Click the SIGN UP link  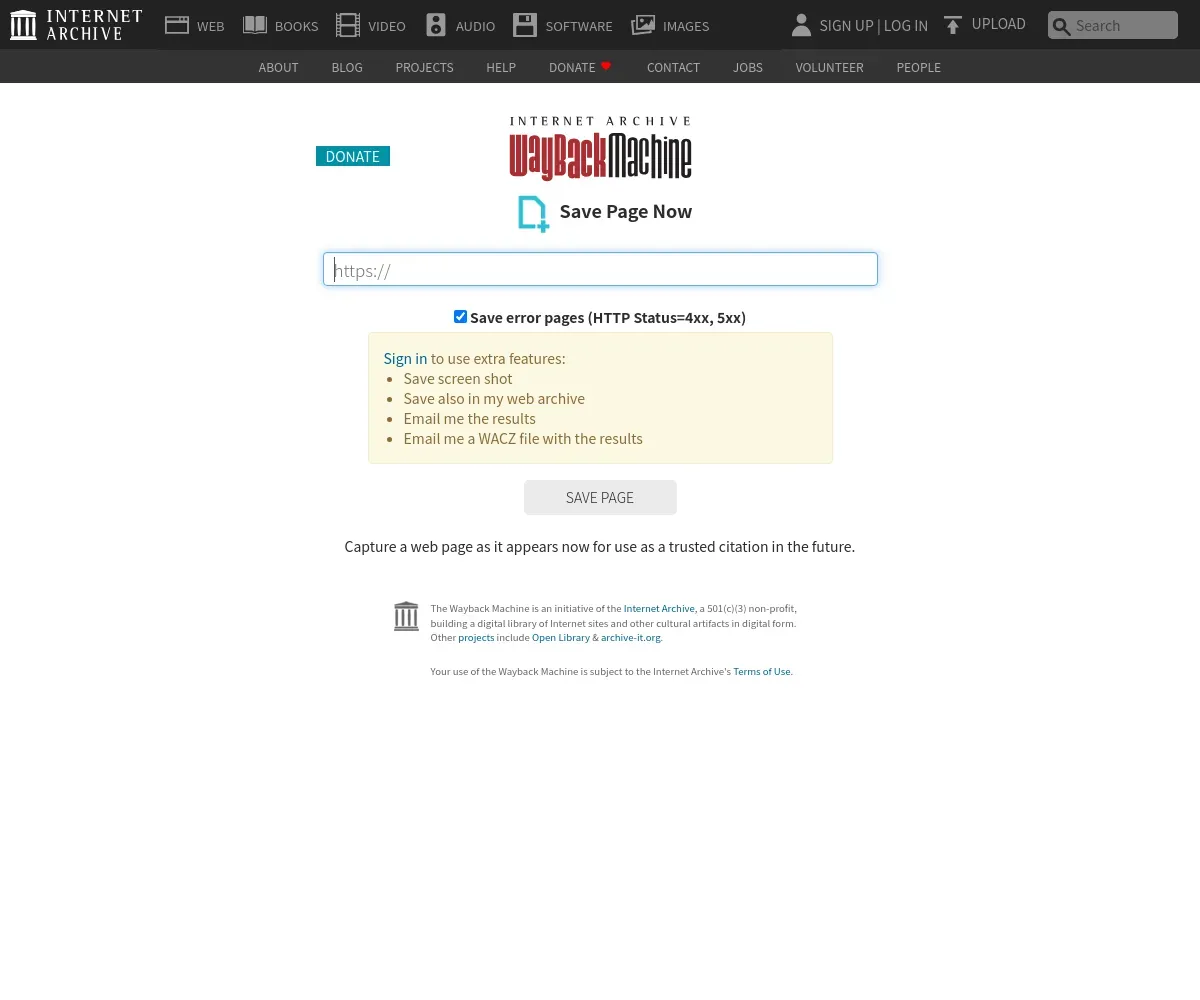pyautogui.click(x=846, y=26)
